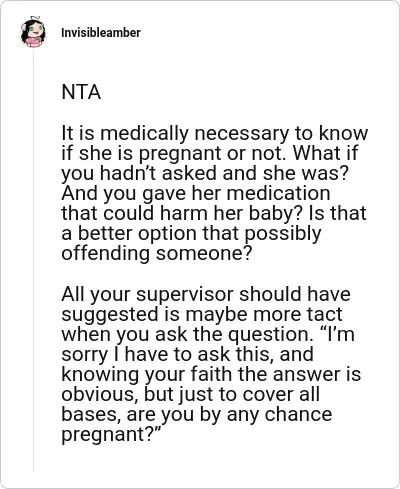
Task: Click the line 'that could harm her baby?'
Action: point(214,213)
